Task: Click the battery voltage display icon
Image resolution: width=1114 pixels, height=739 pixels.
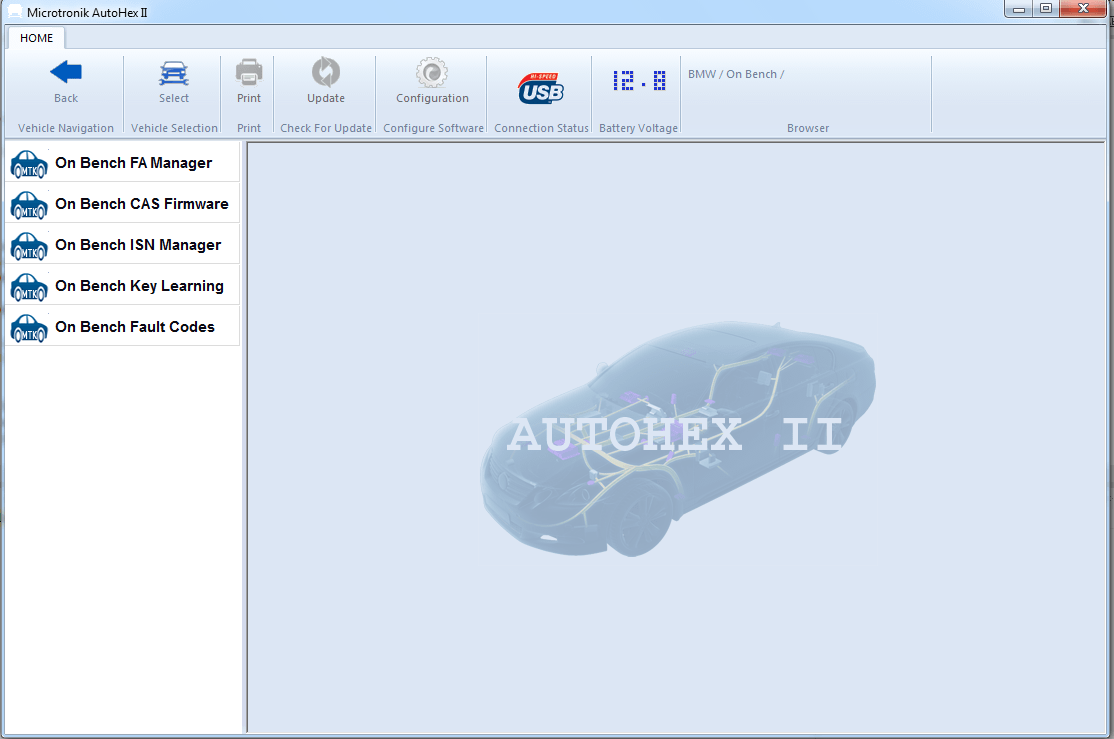Action: (637, 80)
